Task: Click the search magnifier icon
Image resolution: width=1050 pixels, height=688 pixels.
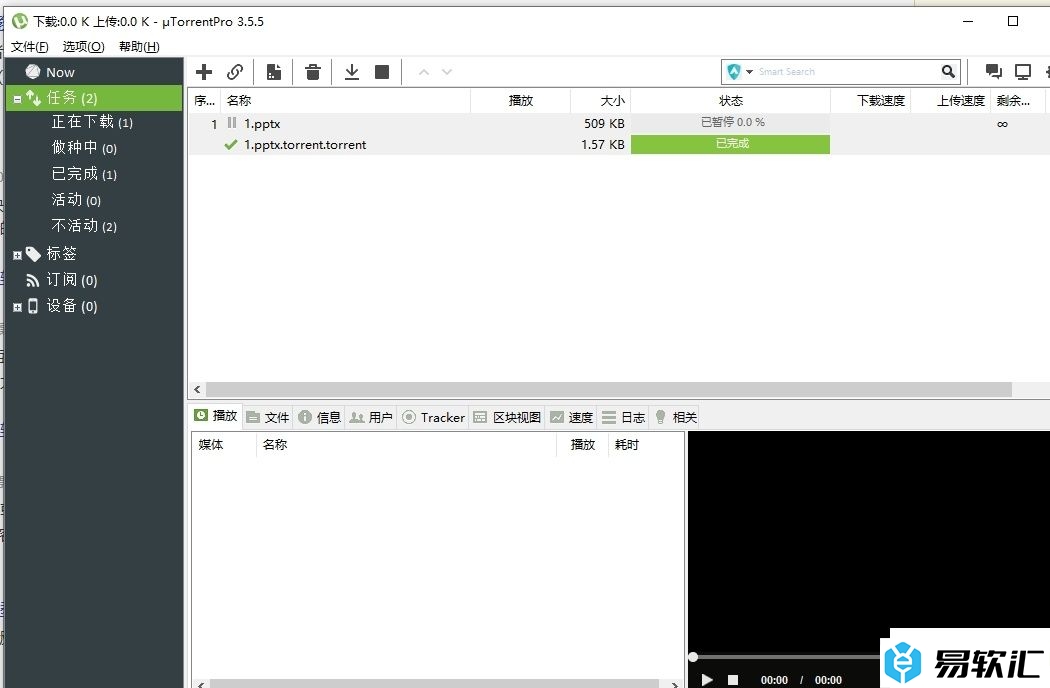Action: click(948, 72)
